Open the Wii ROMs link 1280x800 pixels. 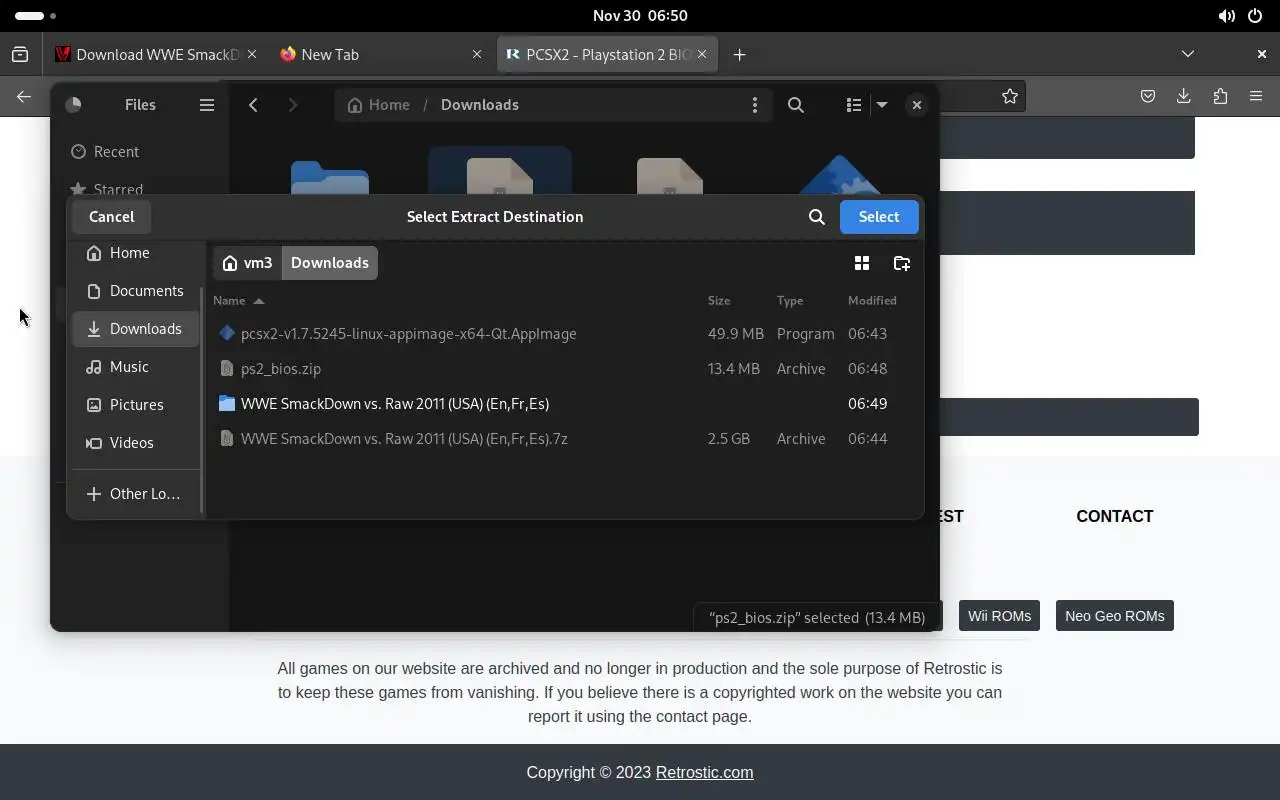(x=999, y=616)
